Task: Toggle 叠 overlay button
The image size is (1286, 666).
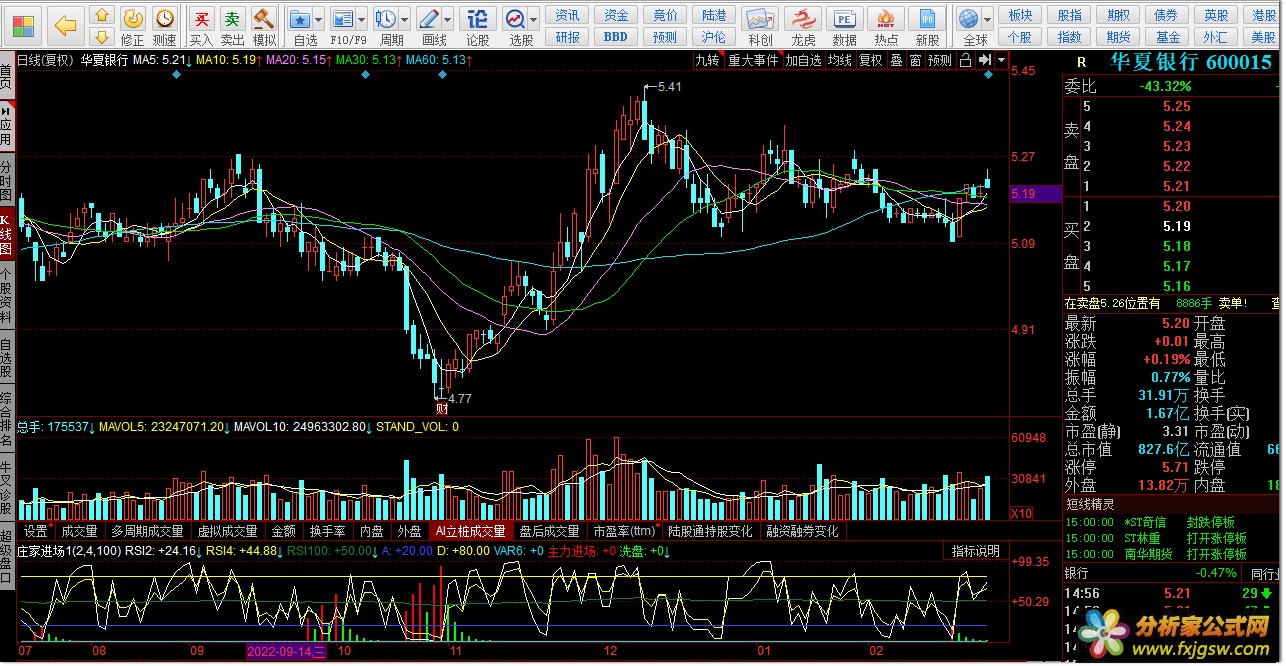Action: (x=896, y=60)
